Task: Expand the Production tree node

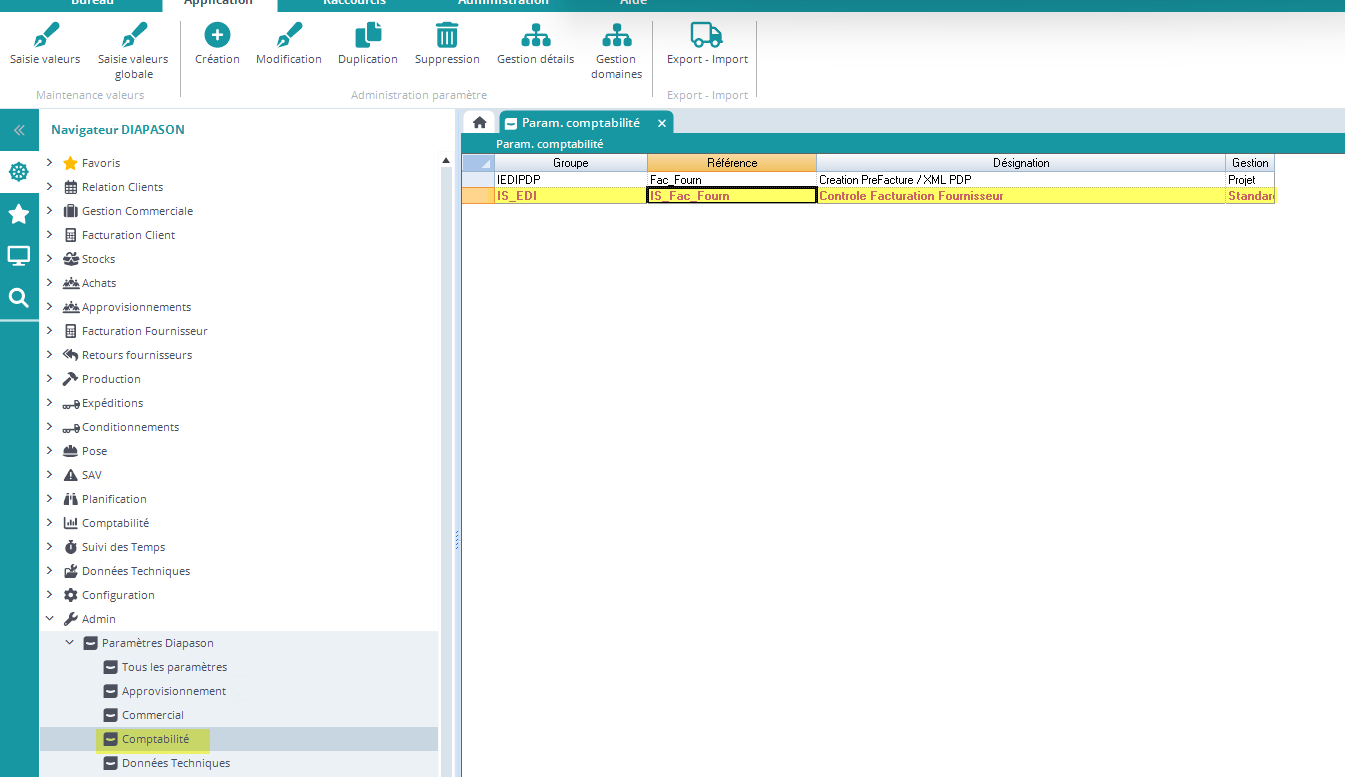Action: [x=50, y=379]
